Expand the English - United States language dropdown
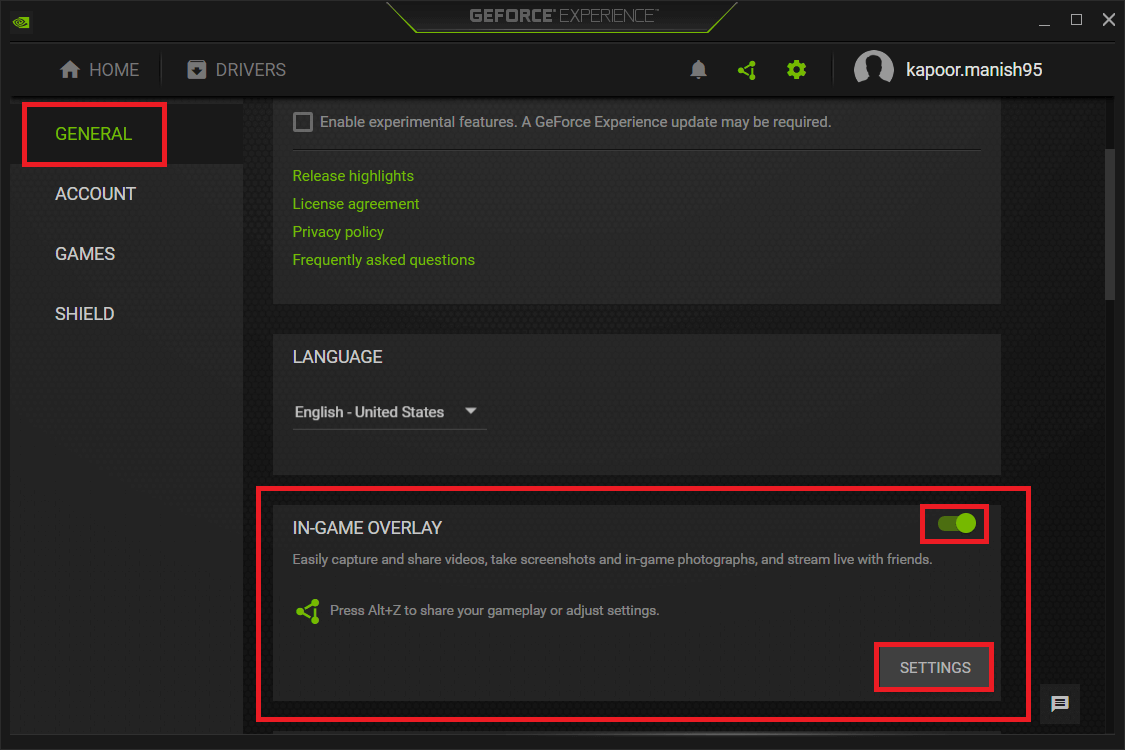1125x750 pixels. pyautogui.click(x=387, y=412)
